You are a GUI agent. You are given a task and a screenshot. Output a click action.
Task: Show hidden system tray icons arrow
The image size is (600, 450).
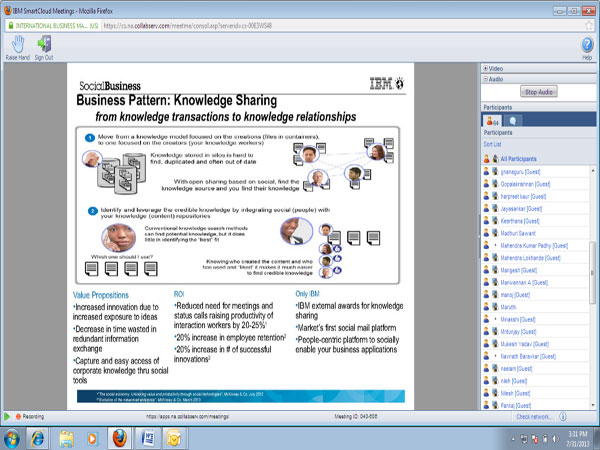(x=513, y=439)
